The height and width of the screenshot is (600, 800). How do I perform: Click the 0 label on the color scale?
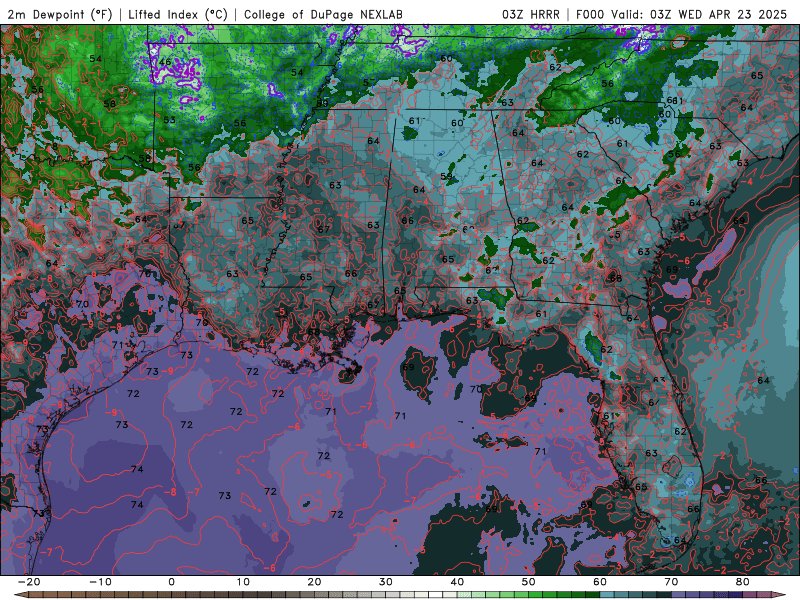pyautogui.click(x=171, y=582)
